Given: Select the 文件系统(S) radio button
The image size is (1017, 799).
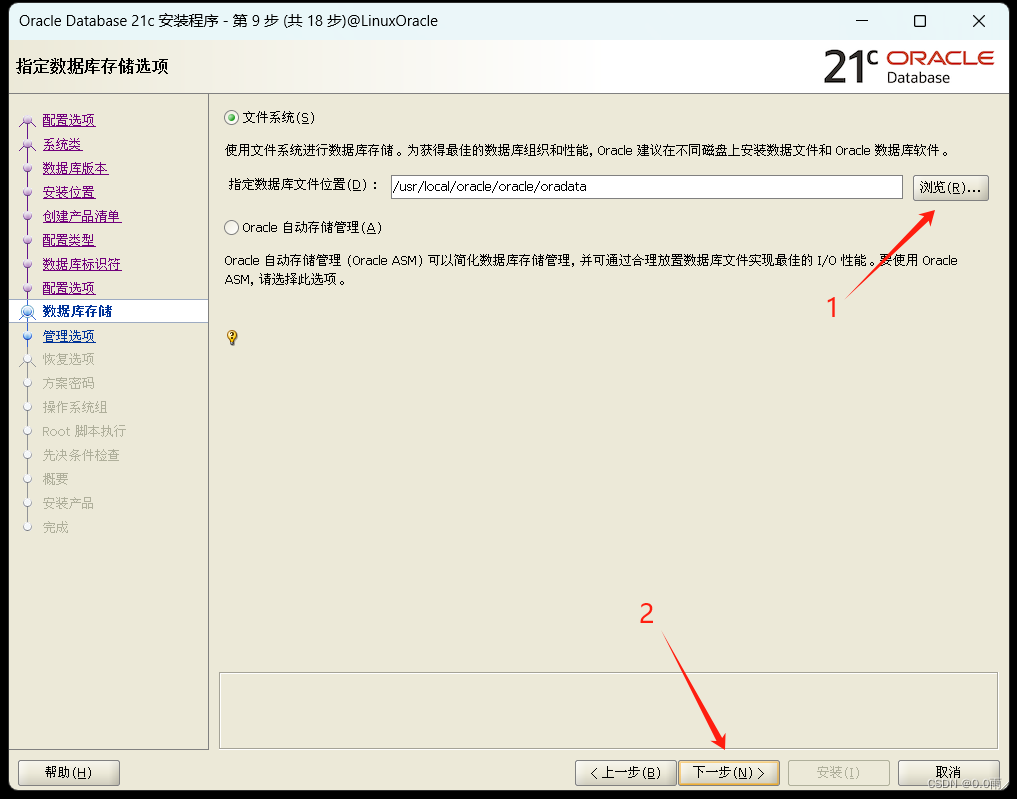Looking at the screenshot, I should [231, 117].
